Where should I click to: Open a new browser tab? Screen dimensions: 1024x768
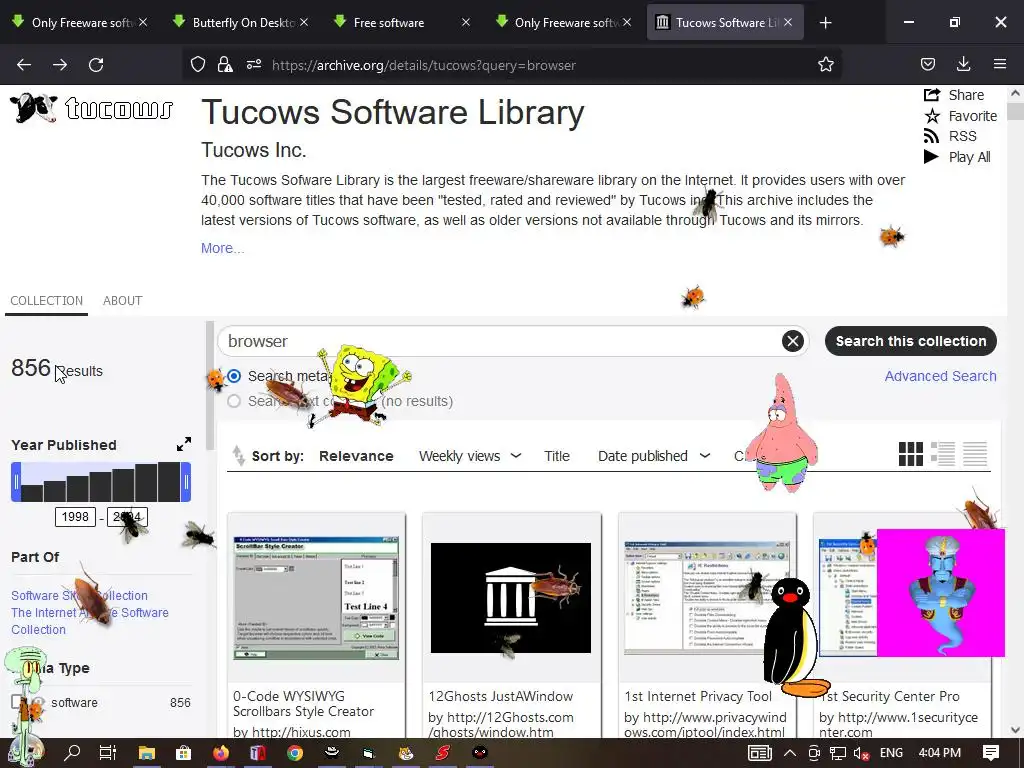pos(825,23)
